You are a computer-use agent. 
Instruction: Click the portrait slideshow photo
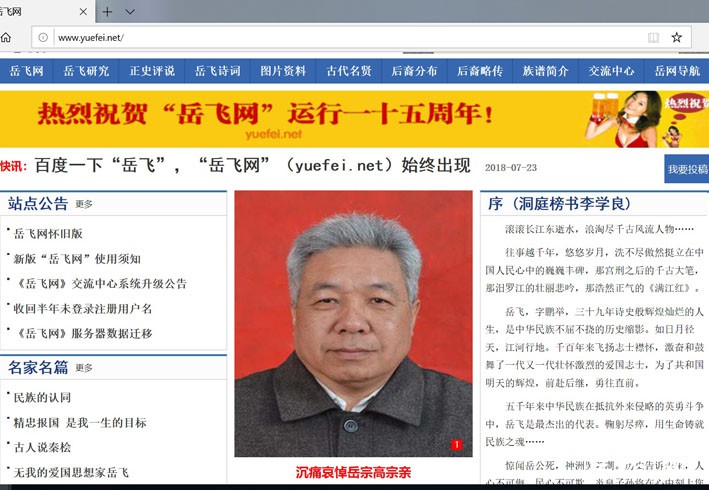pos(353,324)
